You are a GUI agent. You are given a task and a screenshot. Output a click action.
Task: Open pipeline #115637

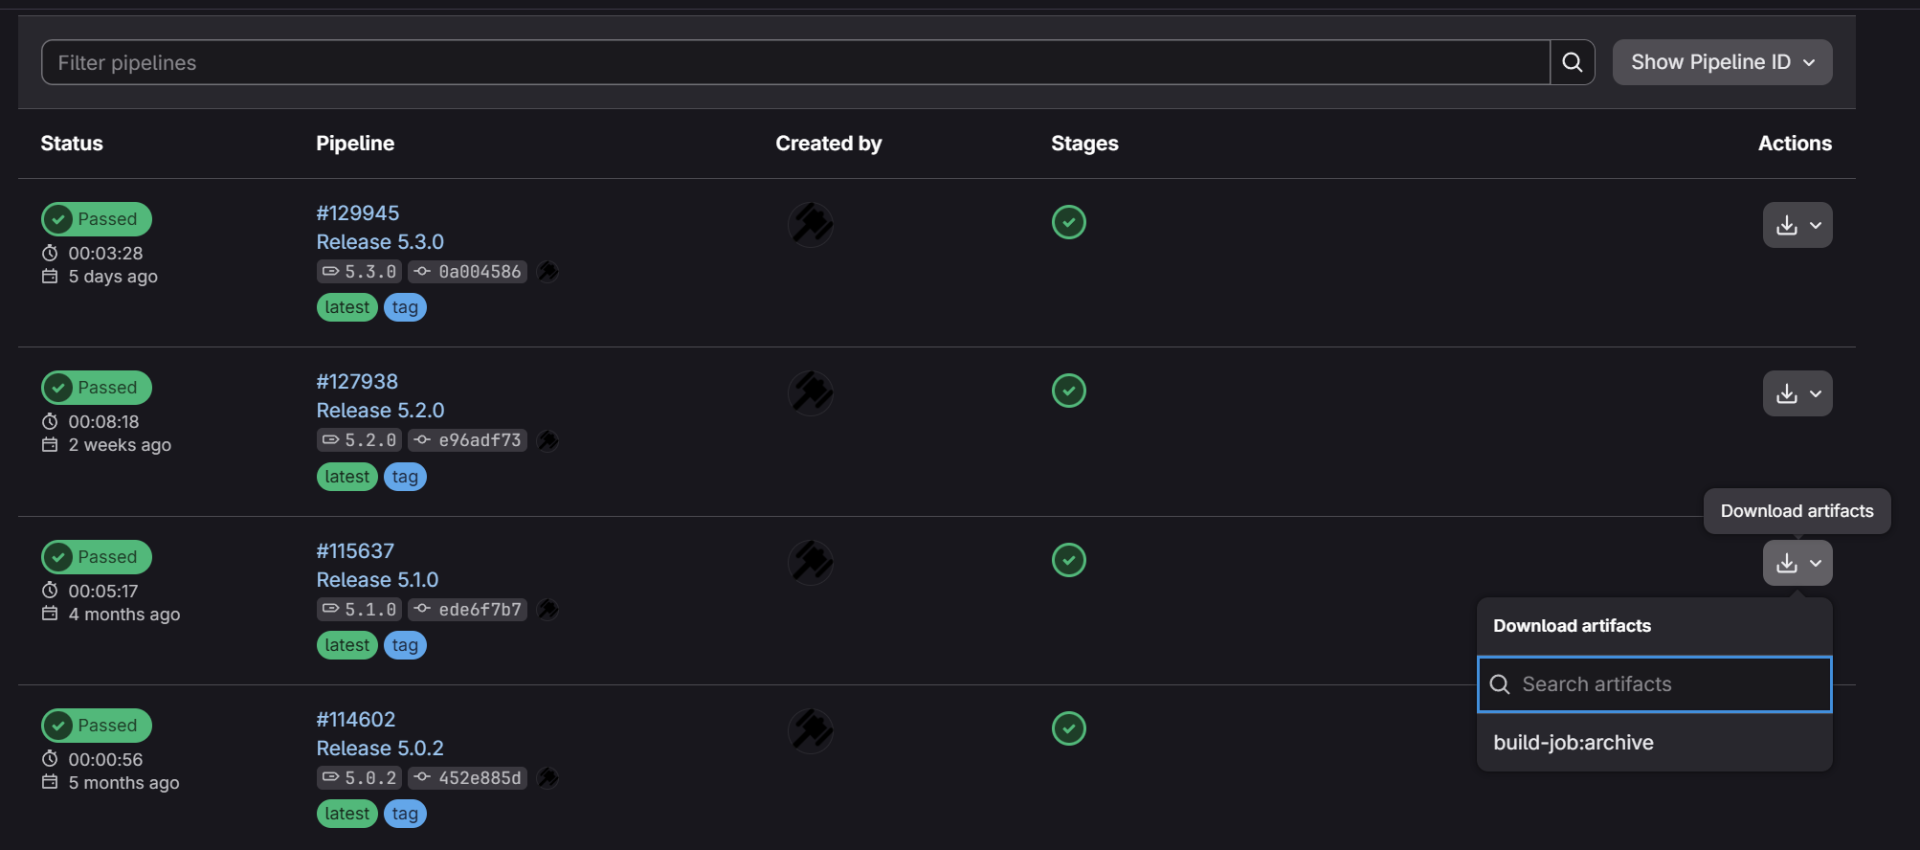[355, 551]
